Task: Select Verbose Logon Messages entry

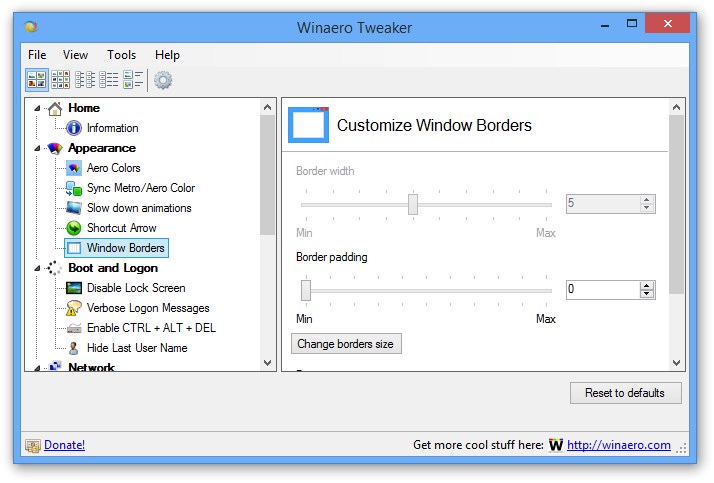Action: click(x=148, y=308)
